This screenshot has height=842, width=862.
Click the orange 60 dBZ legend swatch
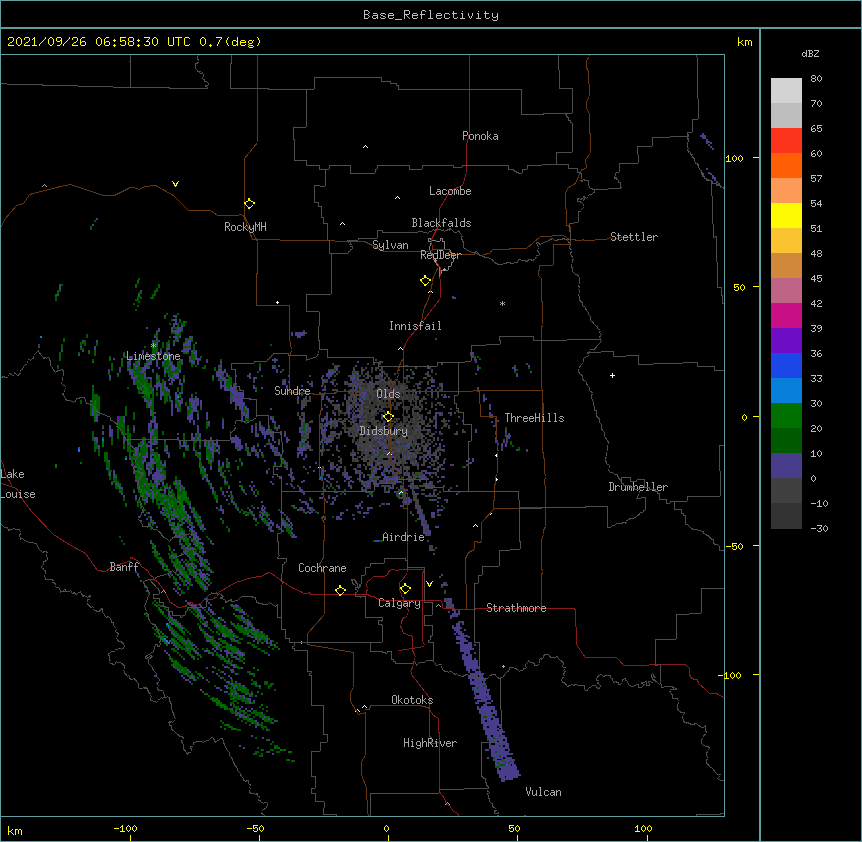coord(786,165)
